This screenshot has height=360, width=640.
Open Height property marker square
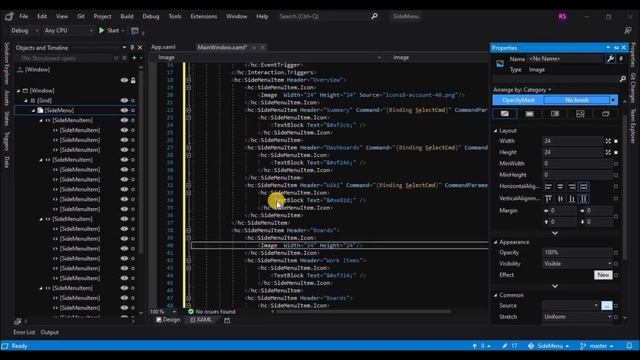click(616, 152)
